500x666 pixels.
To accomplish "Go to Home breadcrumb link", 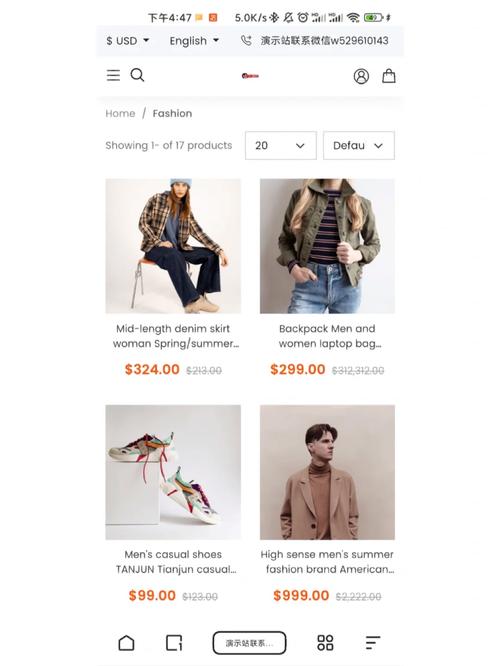I will [120, 113].
